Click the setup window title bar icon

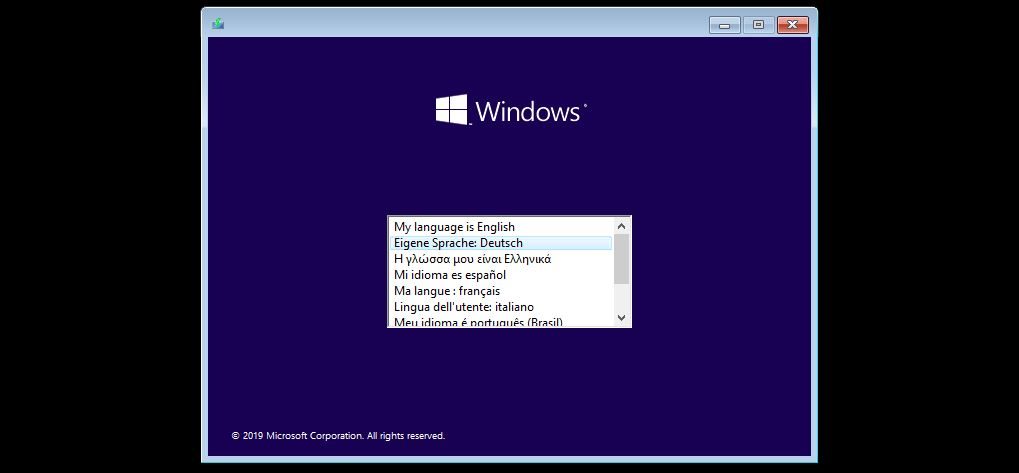point(218,24)
